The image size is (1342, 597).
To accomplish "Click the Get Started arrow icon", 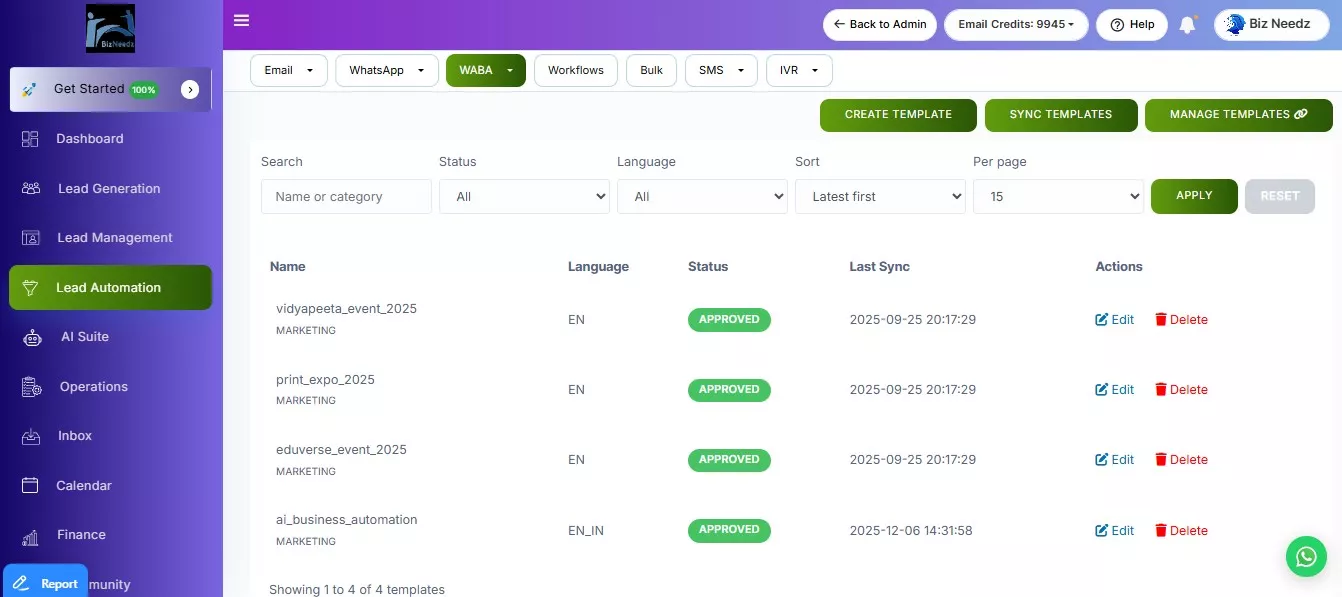I will click(x=190, y=90).
